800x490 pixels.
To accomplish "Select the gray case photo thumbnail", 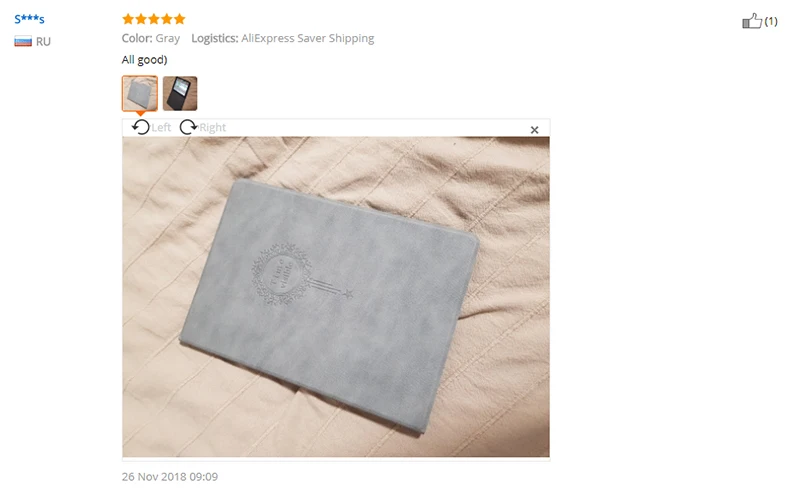I will 140,93.
